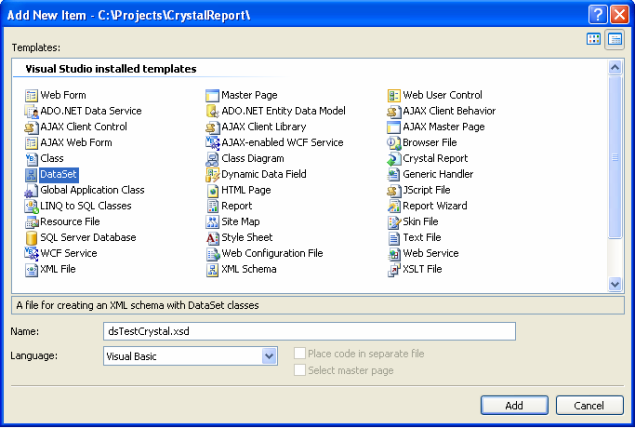Screen dimensions: 635x428
Task: Click the templates list scroll-up arrow
Action: tap(615, 69)
